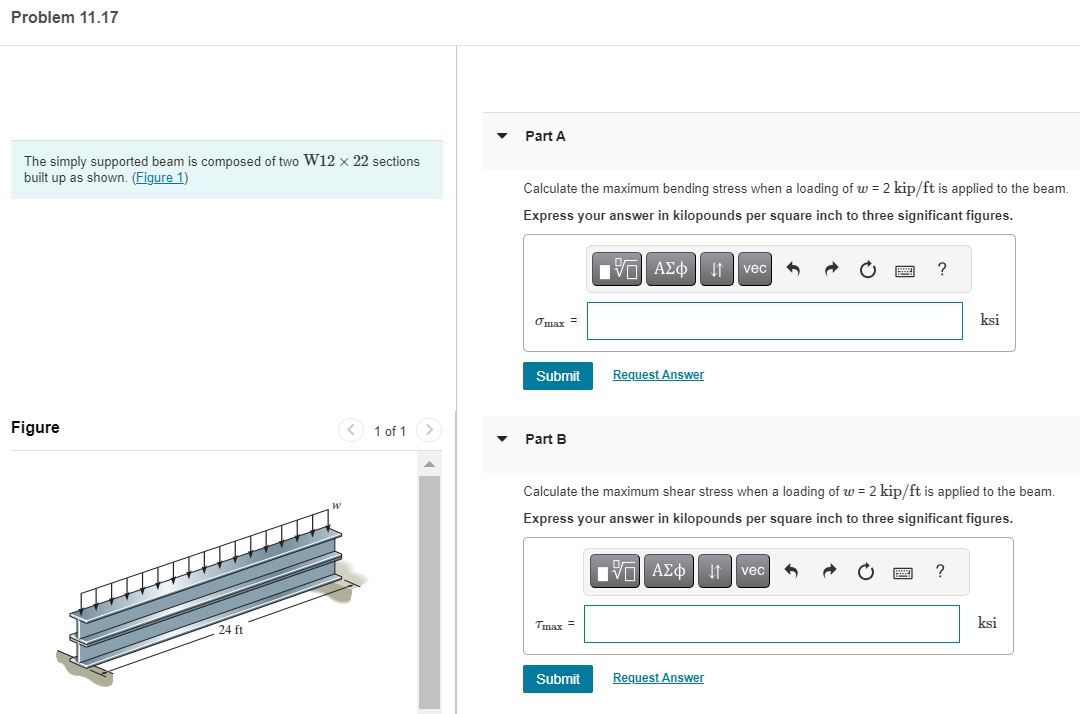The height and width of the screenshot is (714, 1080).
Task: Show keyboard shortcuts in Part A
Action: click(x=905, y=271)
